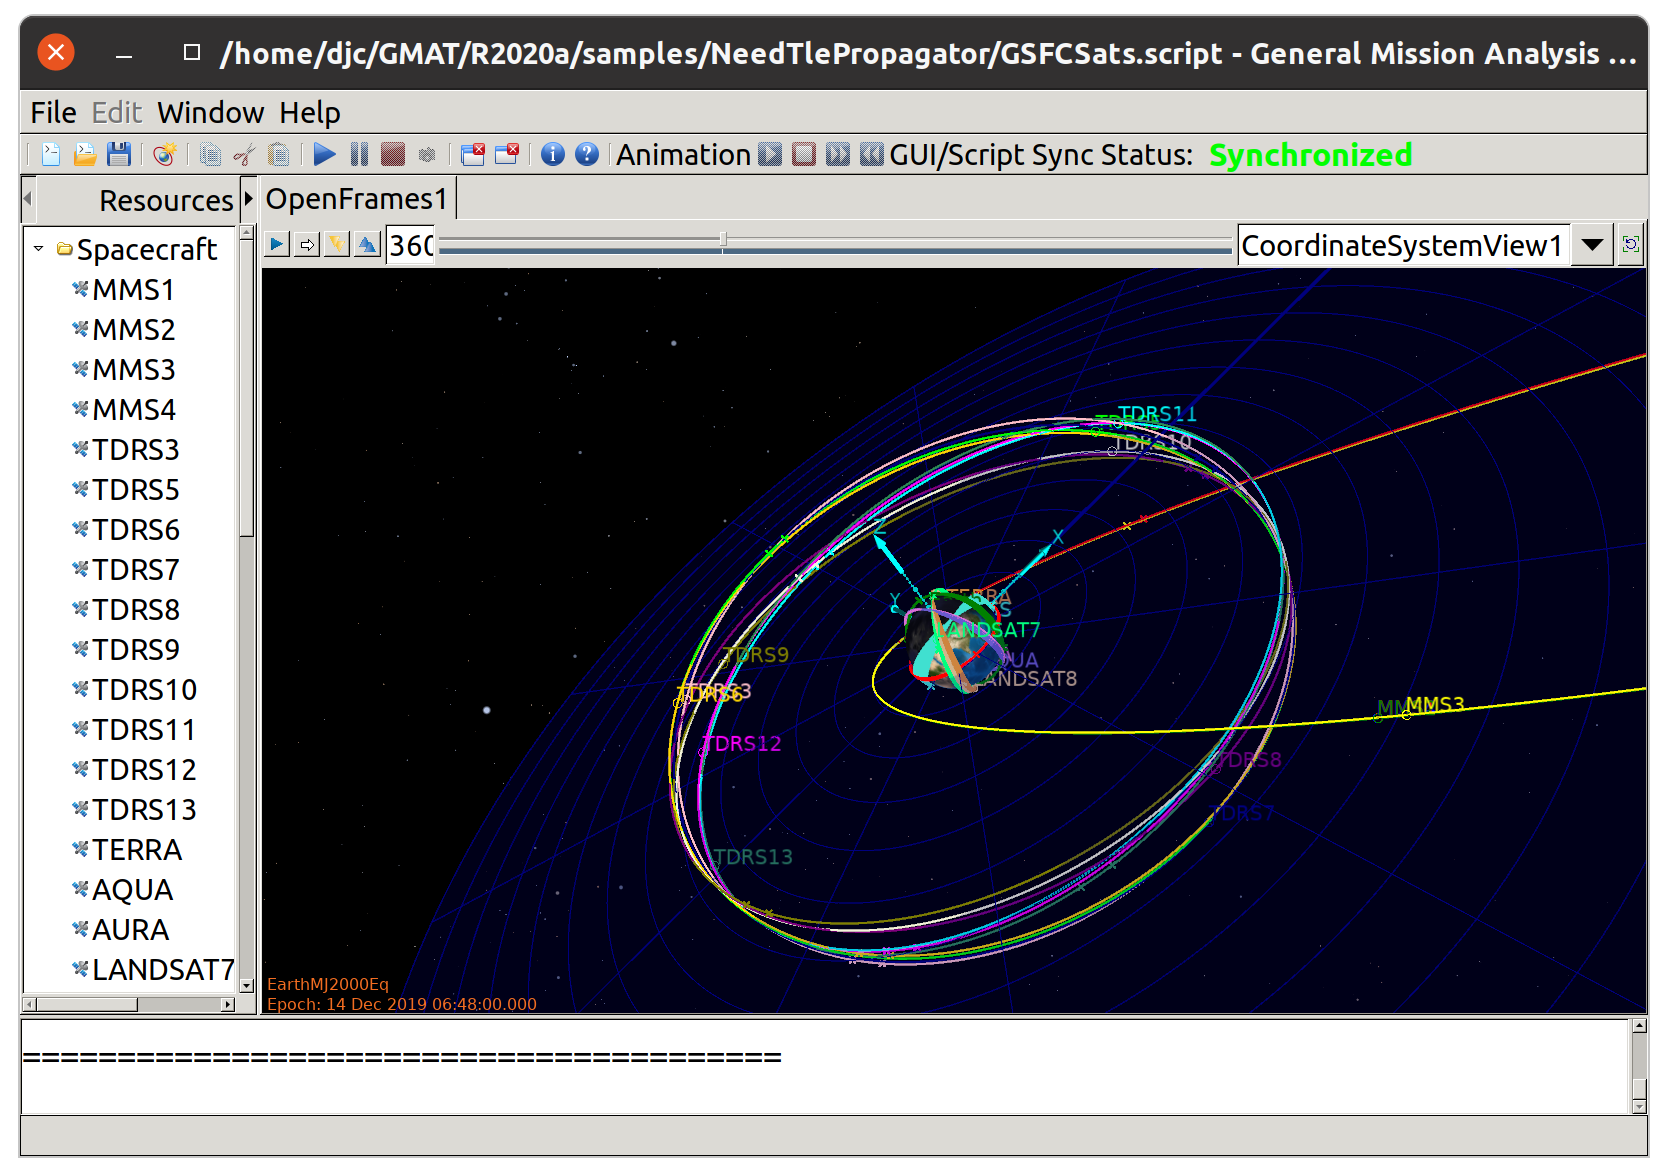Viewport: 1668px width, 1176px height.
Task: Start animation with the Animation play button
Action: [x=770, y=154]
